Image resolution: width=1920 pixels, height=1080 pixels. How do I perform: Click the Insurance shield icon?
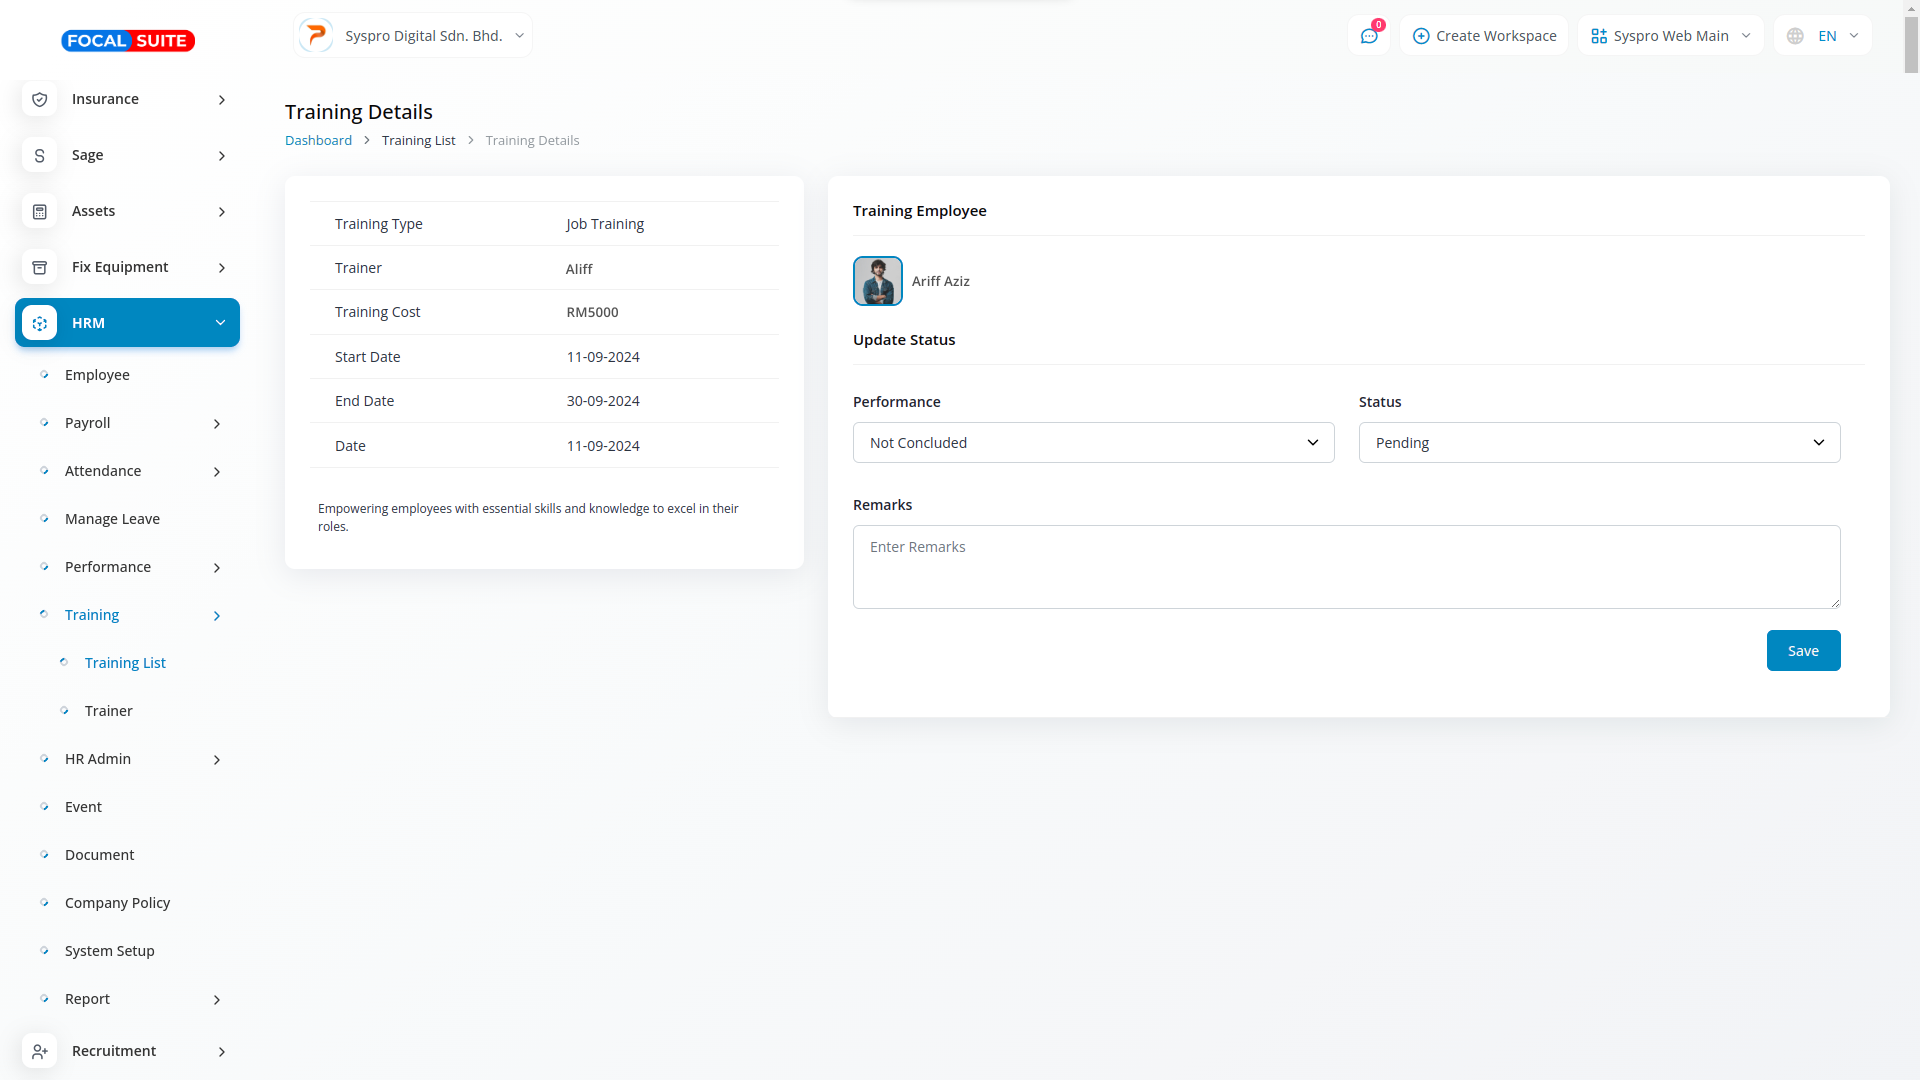point(40,99)
